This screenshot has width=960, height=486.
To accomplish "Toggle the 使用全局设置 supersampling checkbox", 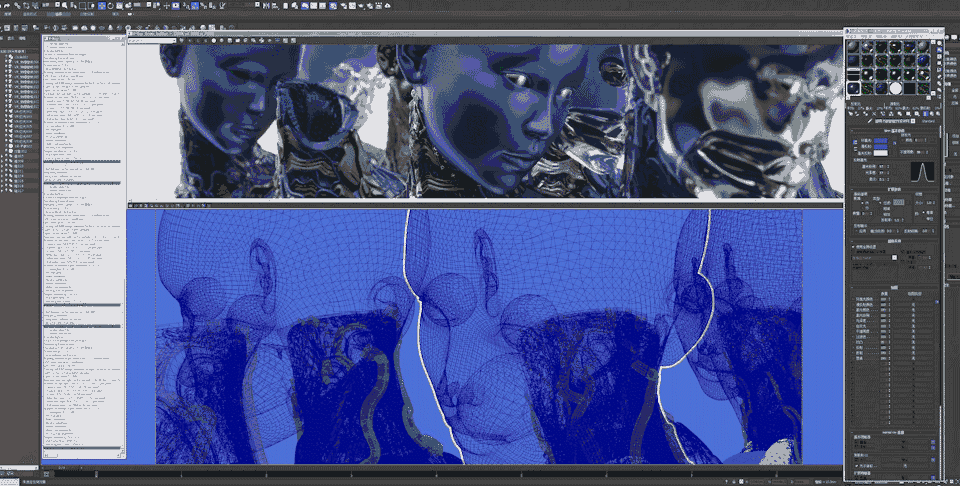I will coord(853,247).
